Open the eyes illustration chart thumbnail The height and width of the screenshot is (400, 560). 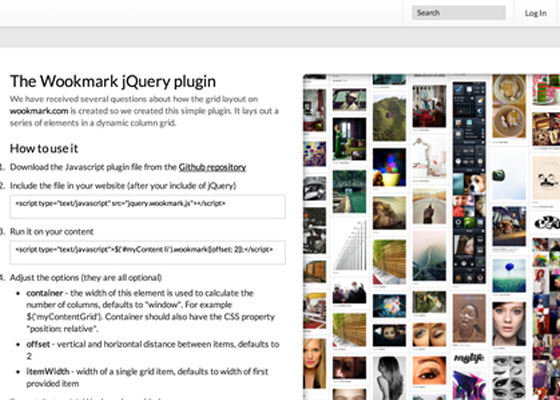click(x=509, y=378)
